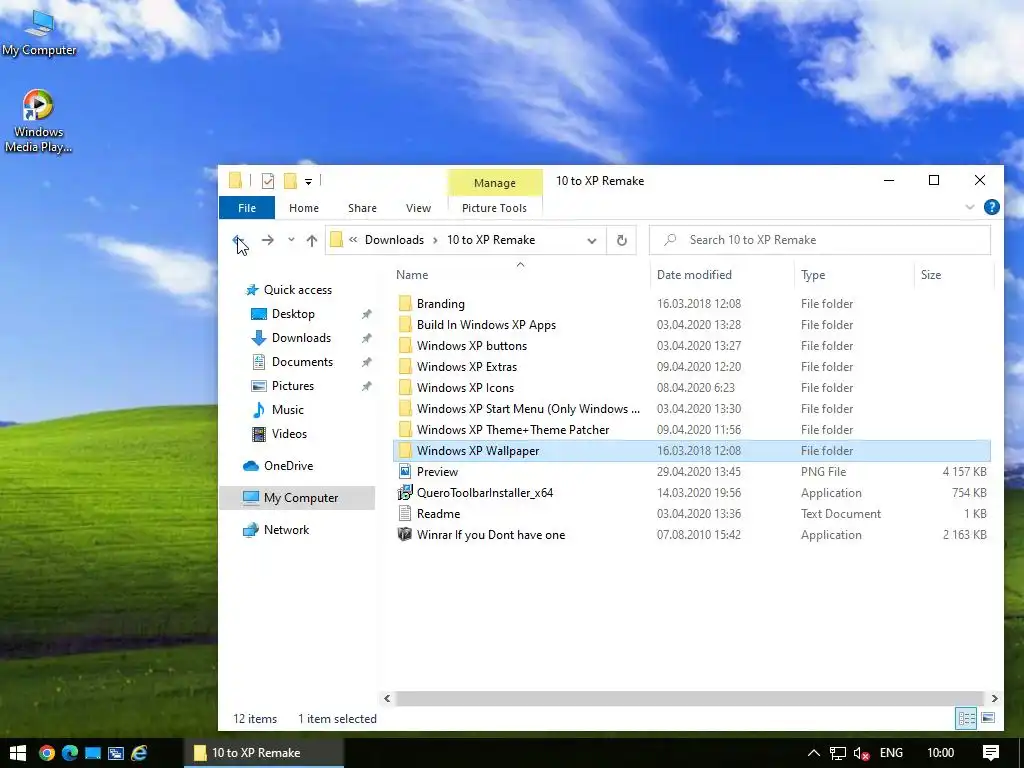The image size is (1024, 768).
Task: Switch to Large icons view layout
Action: tap(988, 718)
